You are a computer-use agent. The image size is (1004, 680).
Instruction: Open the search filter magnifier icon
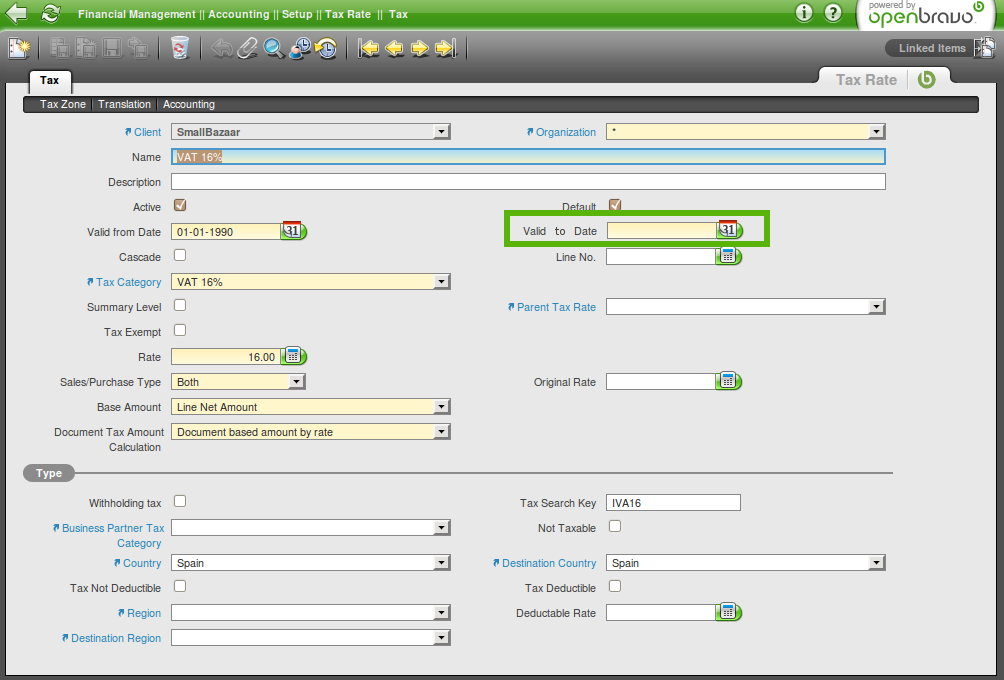(273, 48)
